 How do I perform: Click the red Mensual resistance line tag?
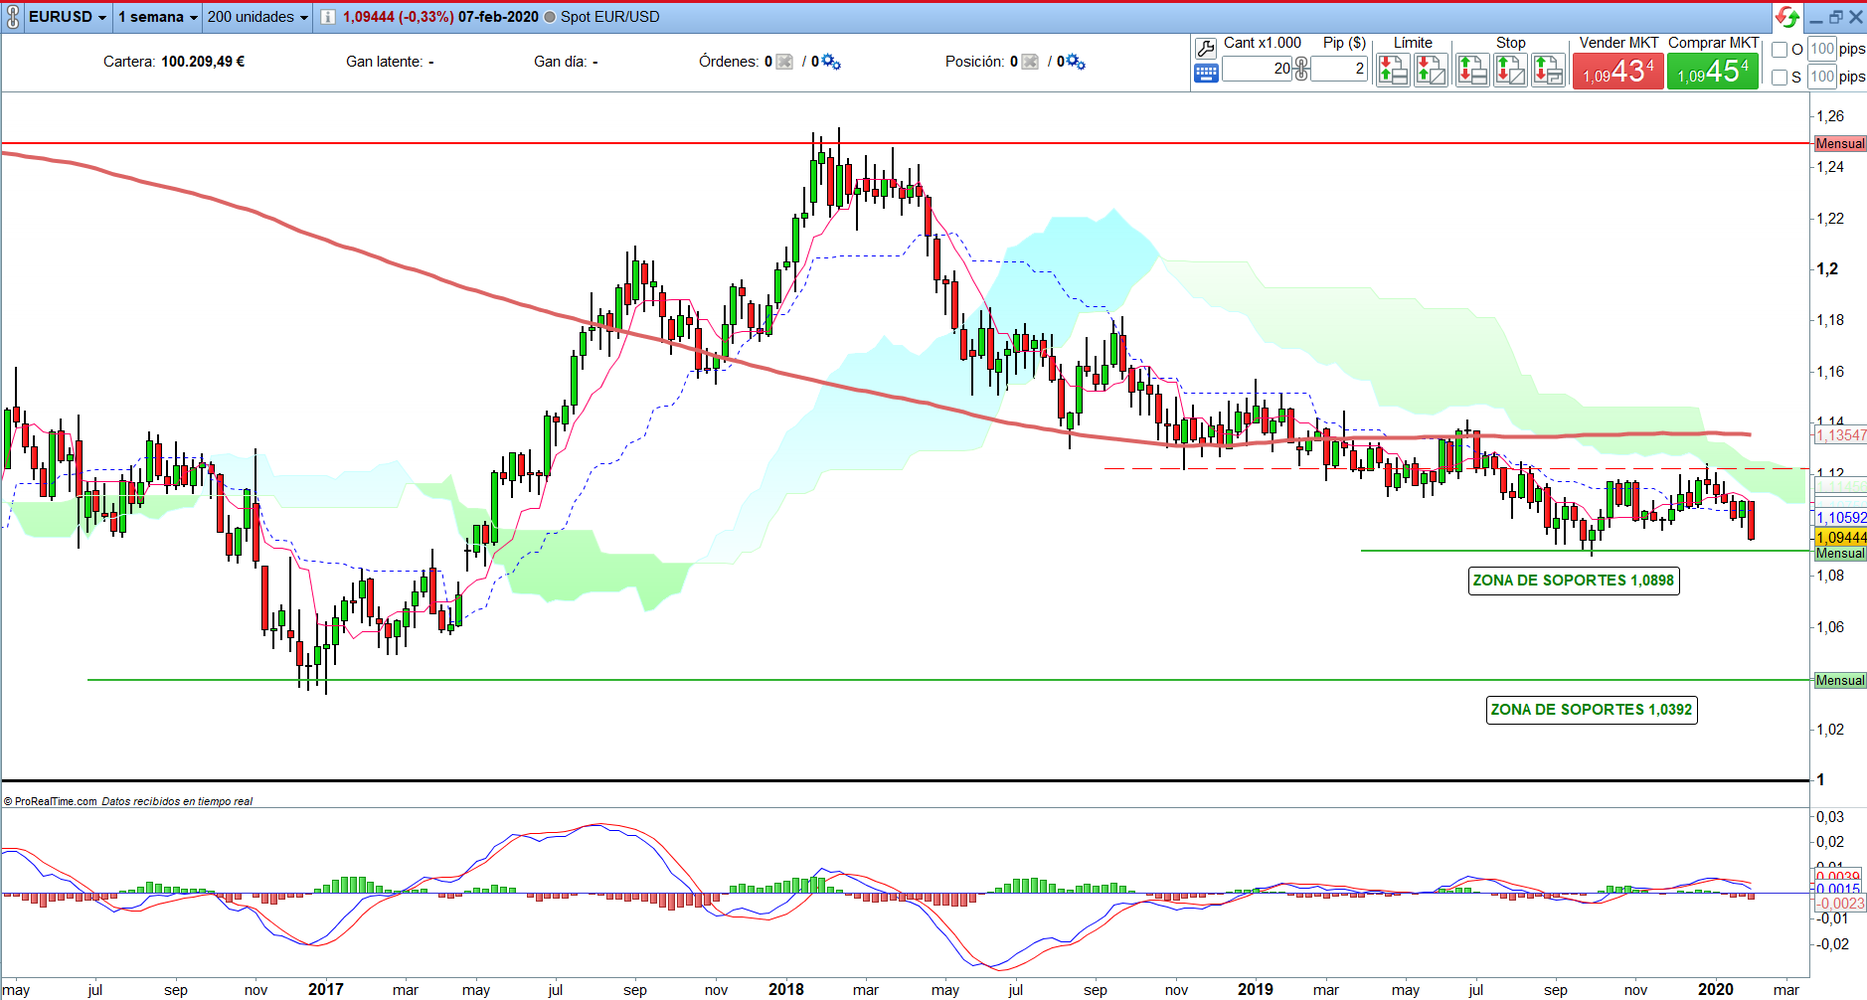[1840, 144]
